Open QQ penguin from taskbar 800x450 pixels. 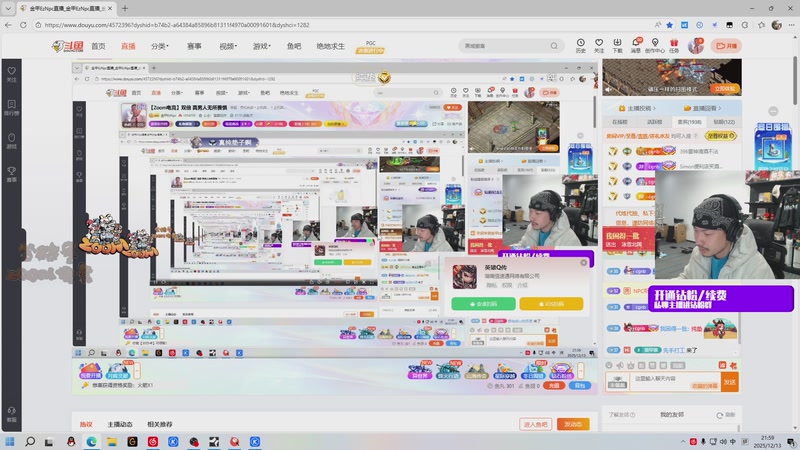71,441
